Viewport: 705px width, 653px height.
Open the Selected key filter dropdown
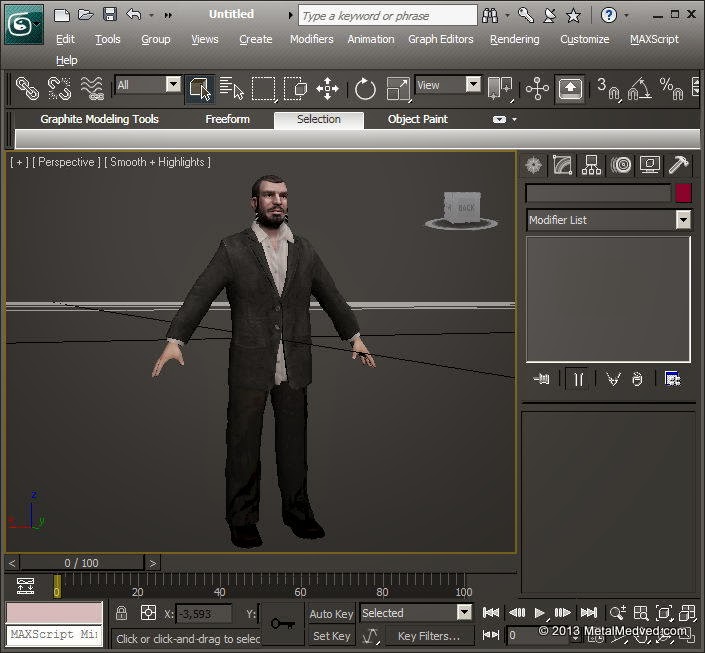464,613
